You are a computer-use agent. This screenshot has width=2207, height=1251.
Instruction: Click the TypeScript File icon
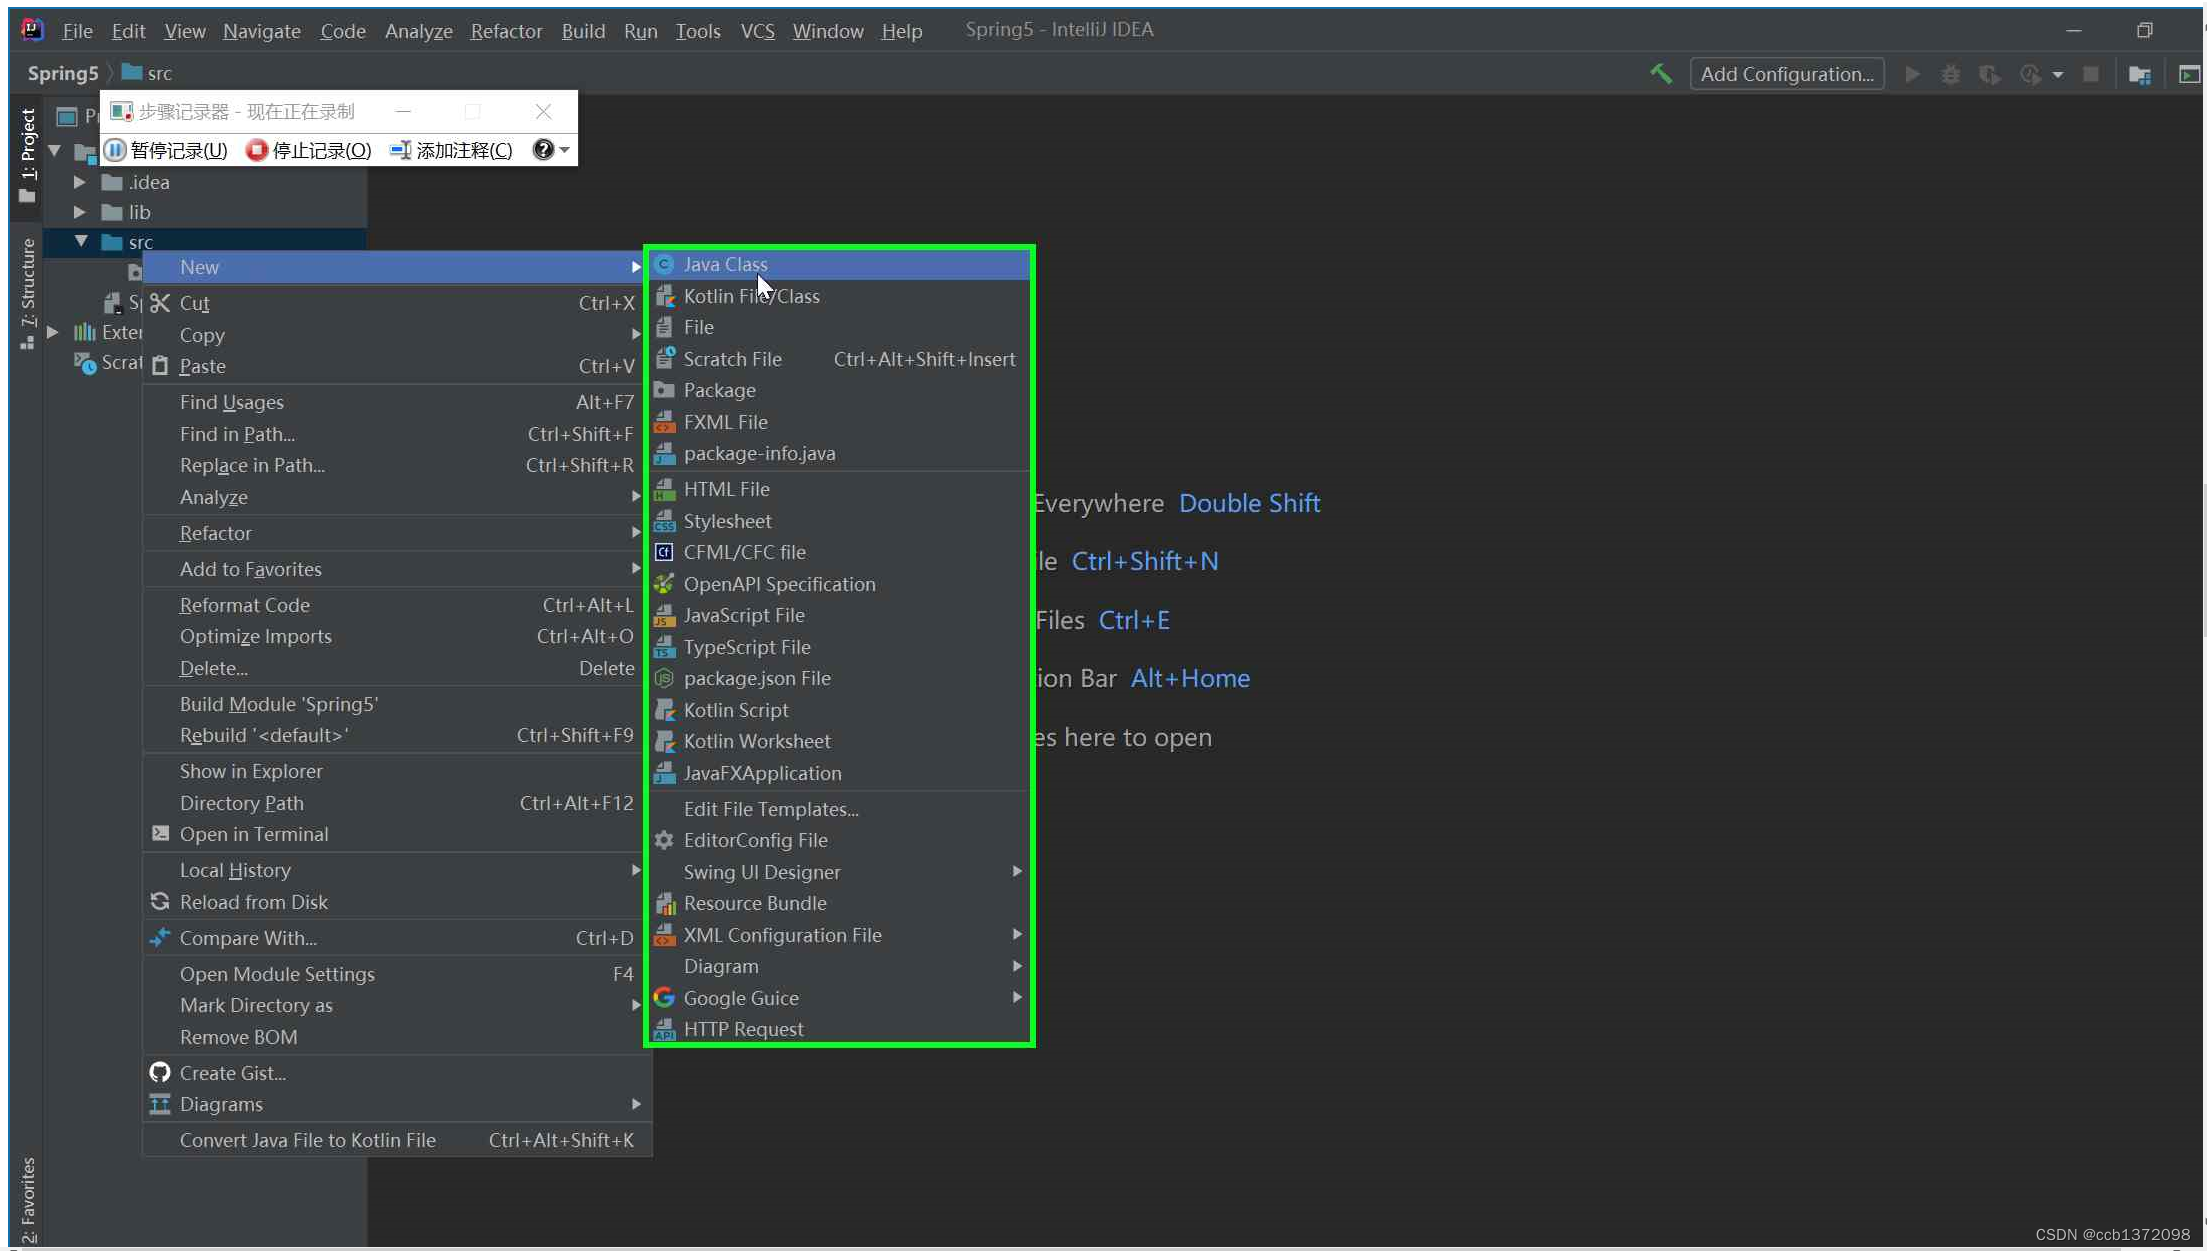(x=664, y=647)
